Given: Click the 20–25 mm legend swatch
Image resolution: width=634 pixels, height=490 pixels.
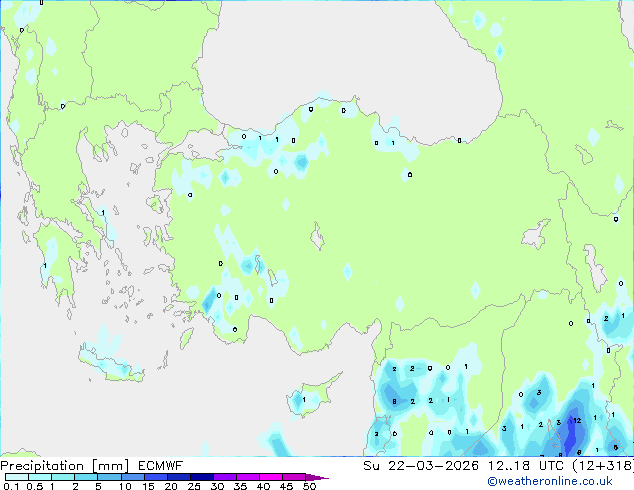Looking at the screenshot, I should [x=178, y=477].
